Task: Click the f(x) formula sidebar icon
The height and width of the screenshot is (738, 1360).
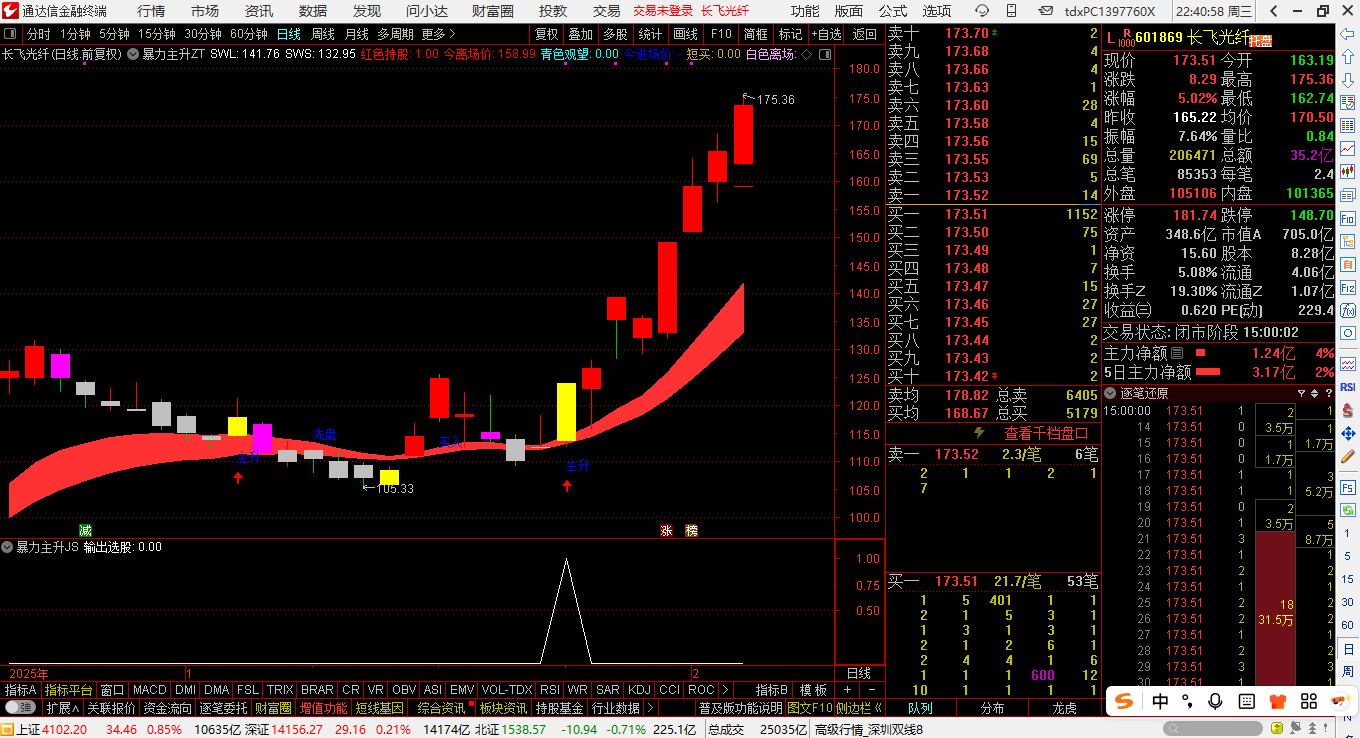Action: click(1348, 311)
